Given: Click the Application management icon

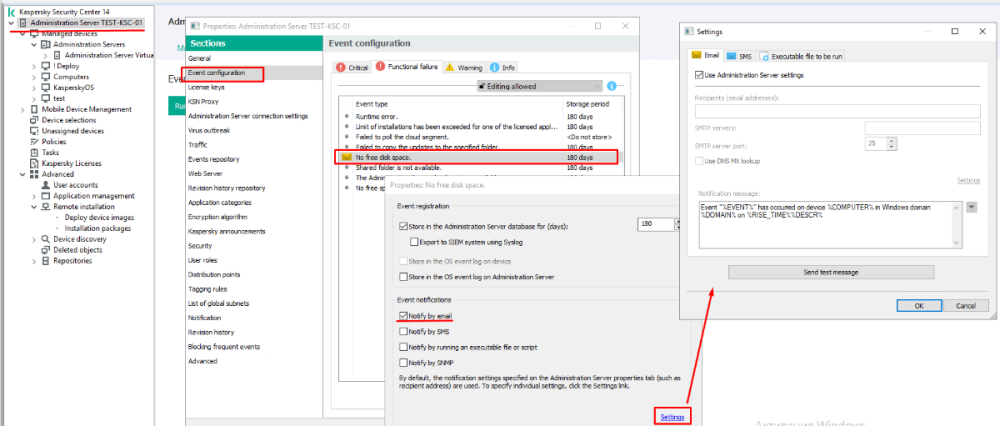Looking at the screenshot, I should pyautogui.click(x=45, y=196).
